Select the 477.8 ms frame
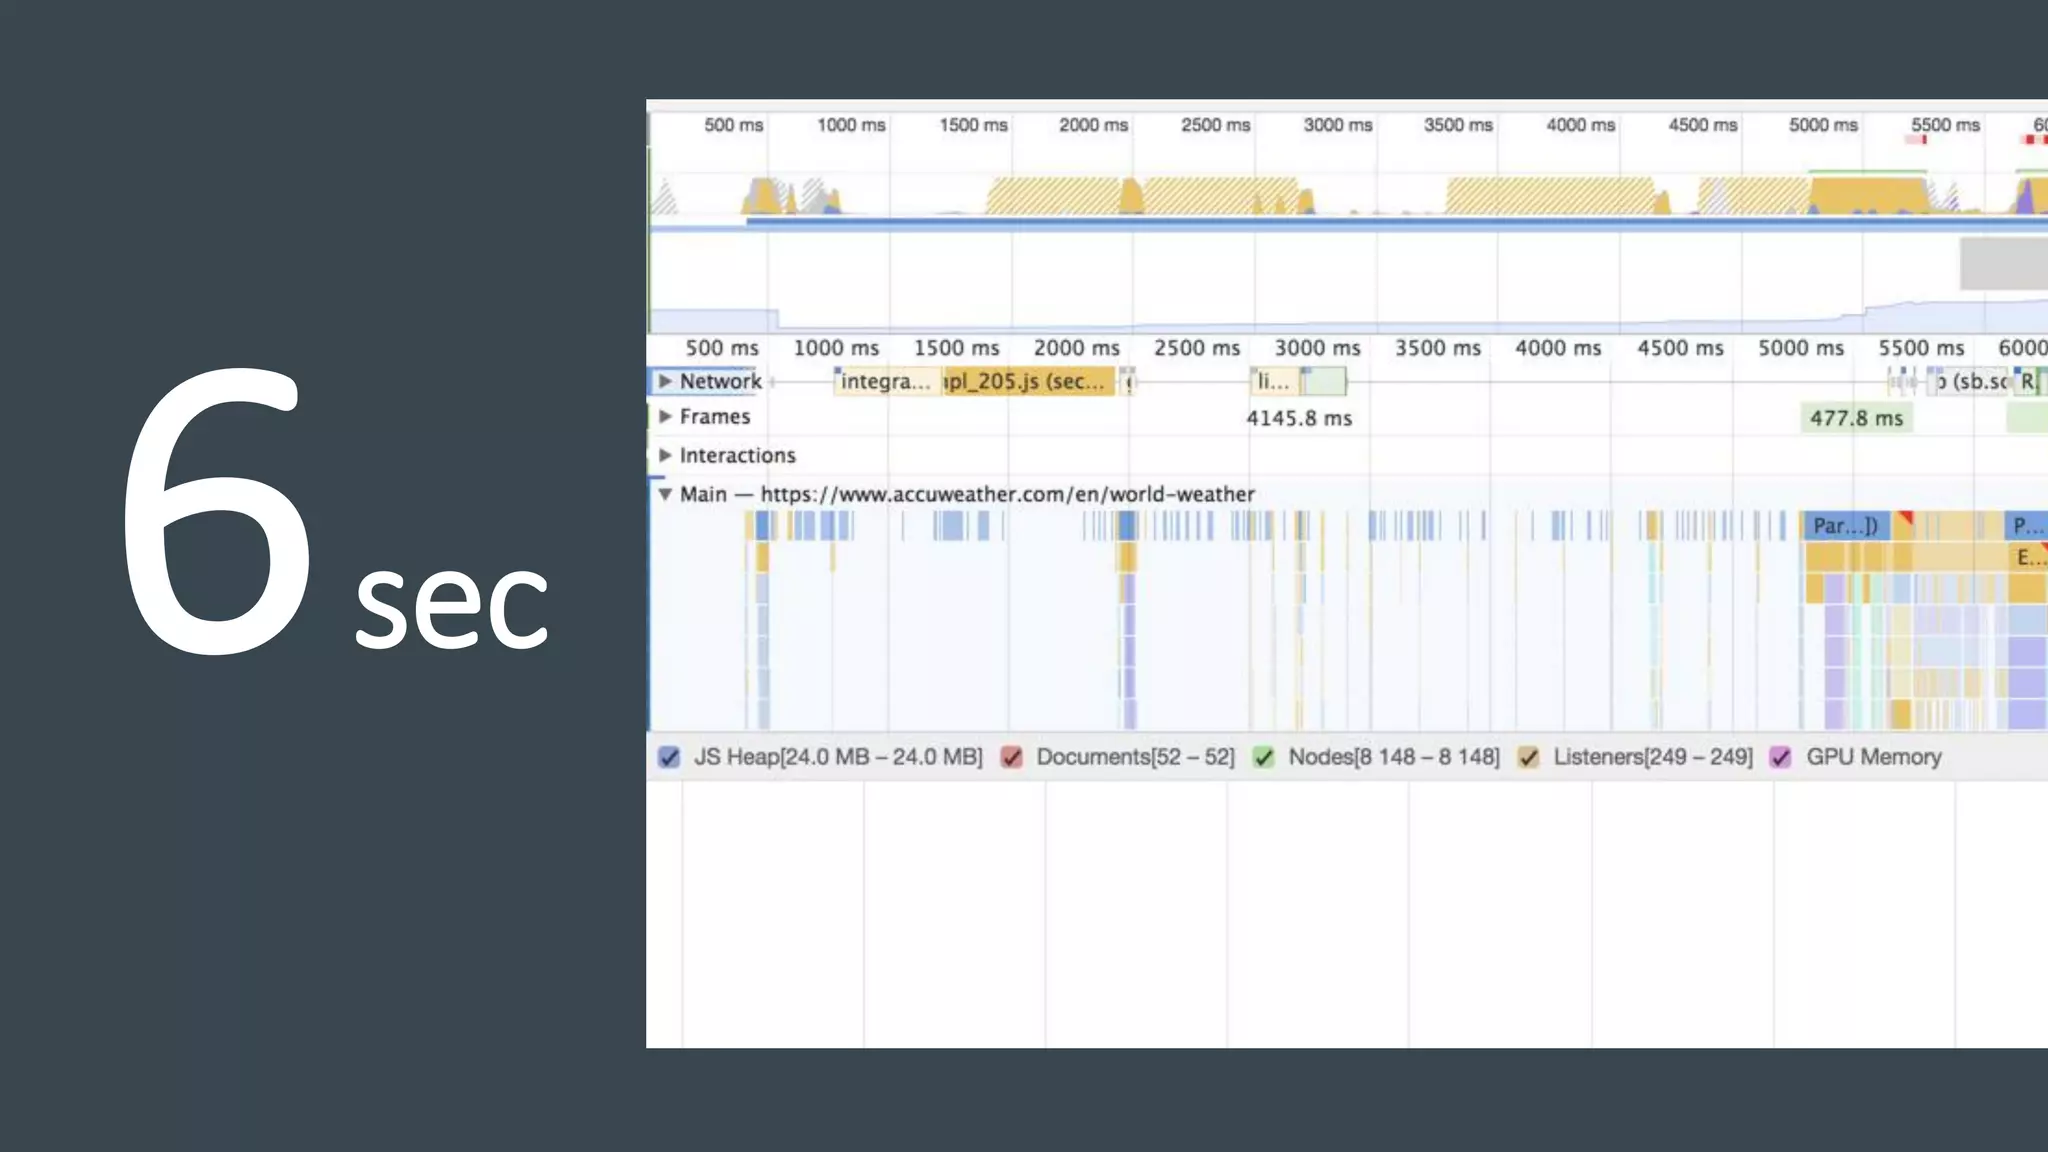Image resolution: width=2048 pixels, height=1152 pixels. tap(1856, 418)
